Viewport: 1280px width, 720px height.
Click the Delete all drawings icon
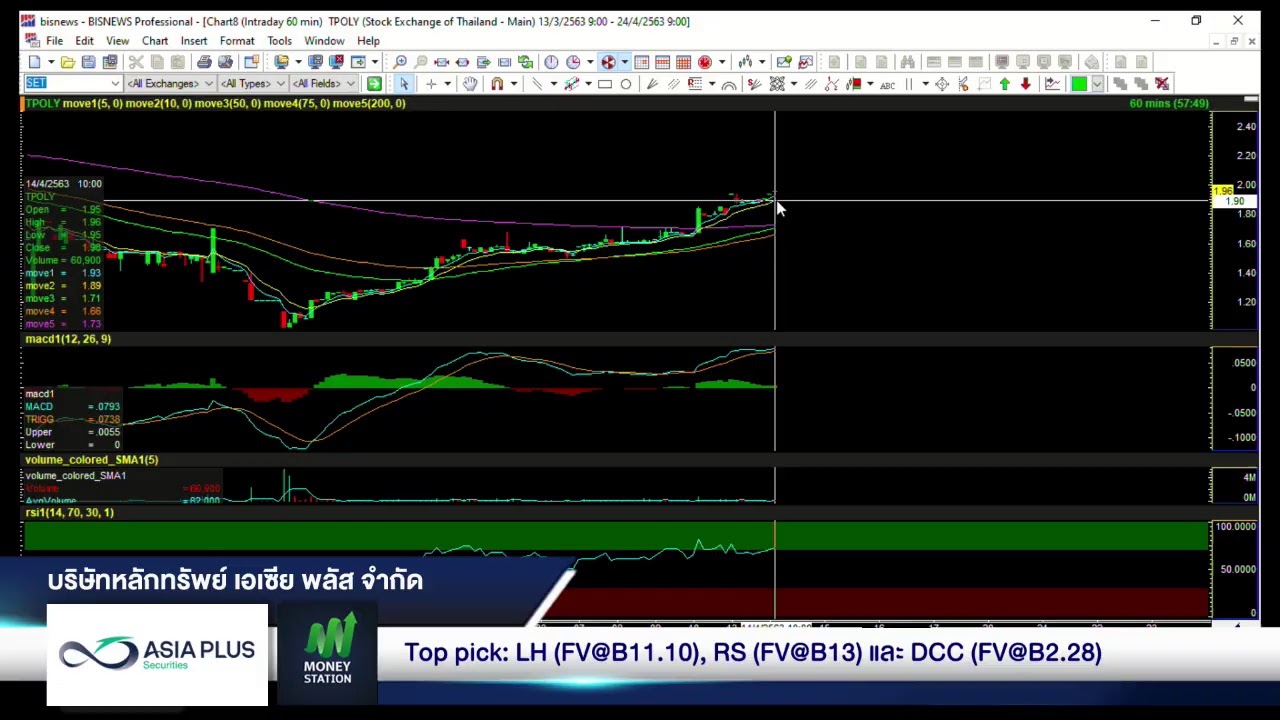[1162, 84]
